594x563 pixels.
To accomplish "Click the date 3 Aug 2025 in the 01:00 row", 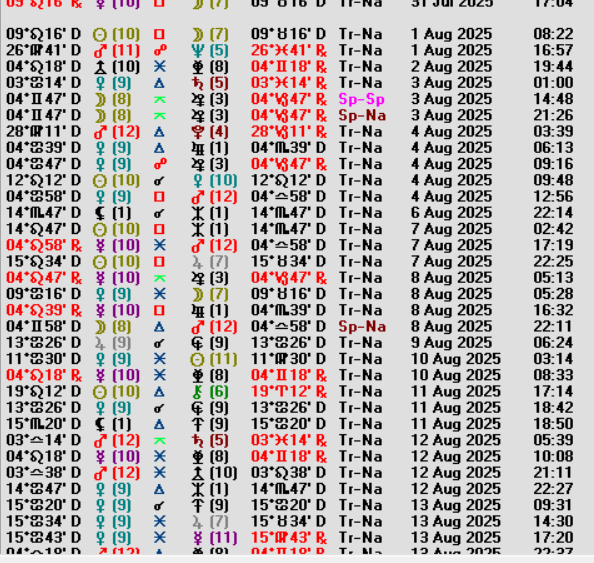I will (x=452, y=83).
